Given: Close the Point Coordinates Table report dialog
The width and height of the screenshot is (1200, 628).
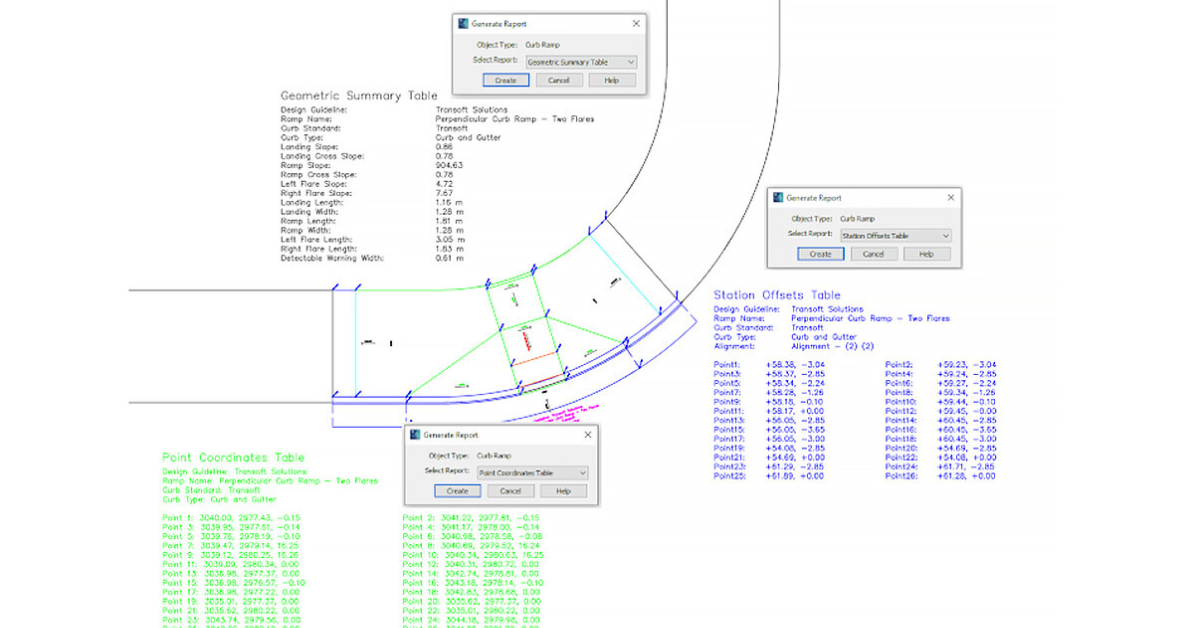Looking at the screenshot, I should (587, 436).
